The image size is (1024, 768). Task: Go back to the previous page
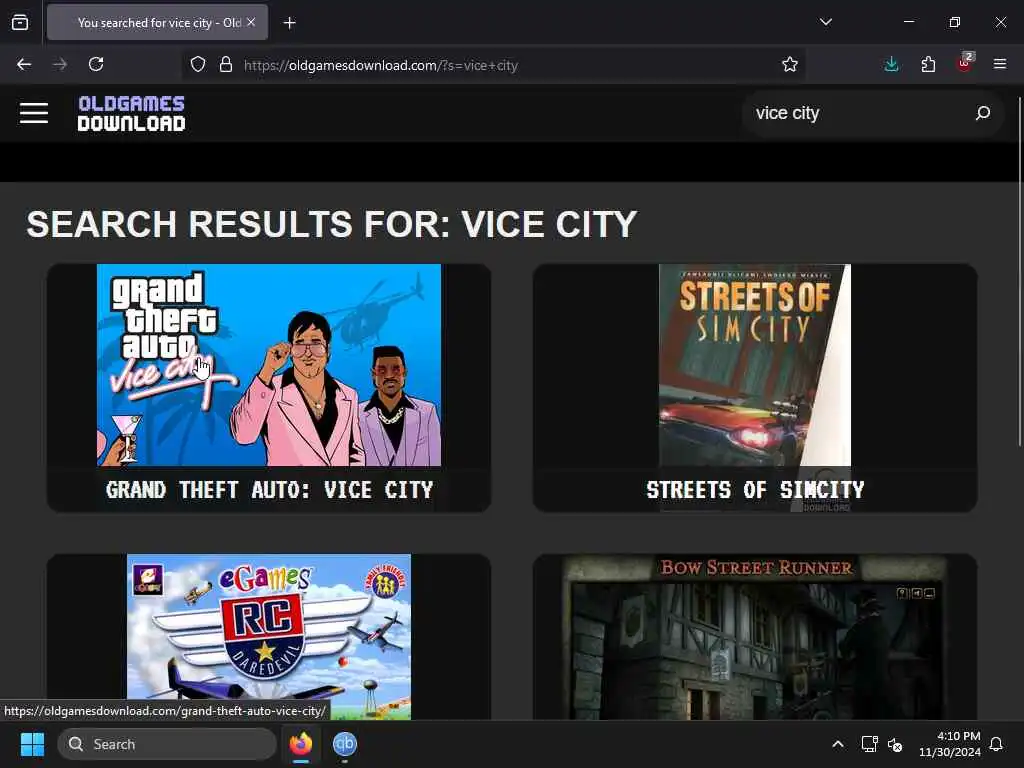[24, 64]
